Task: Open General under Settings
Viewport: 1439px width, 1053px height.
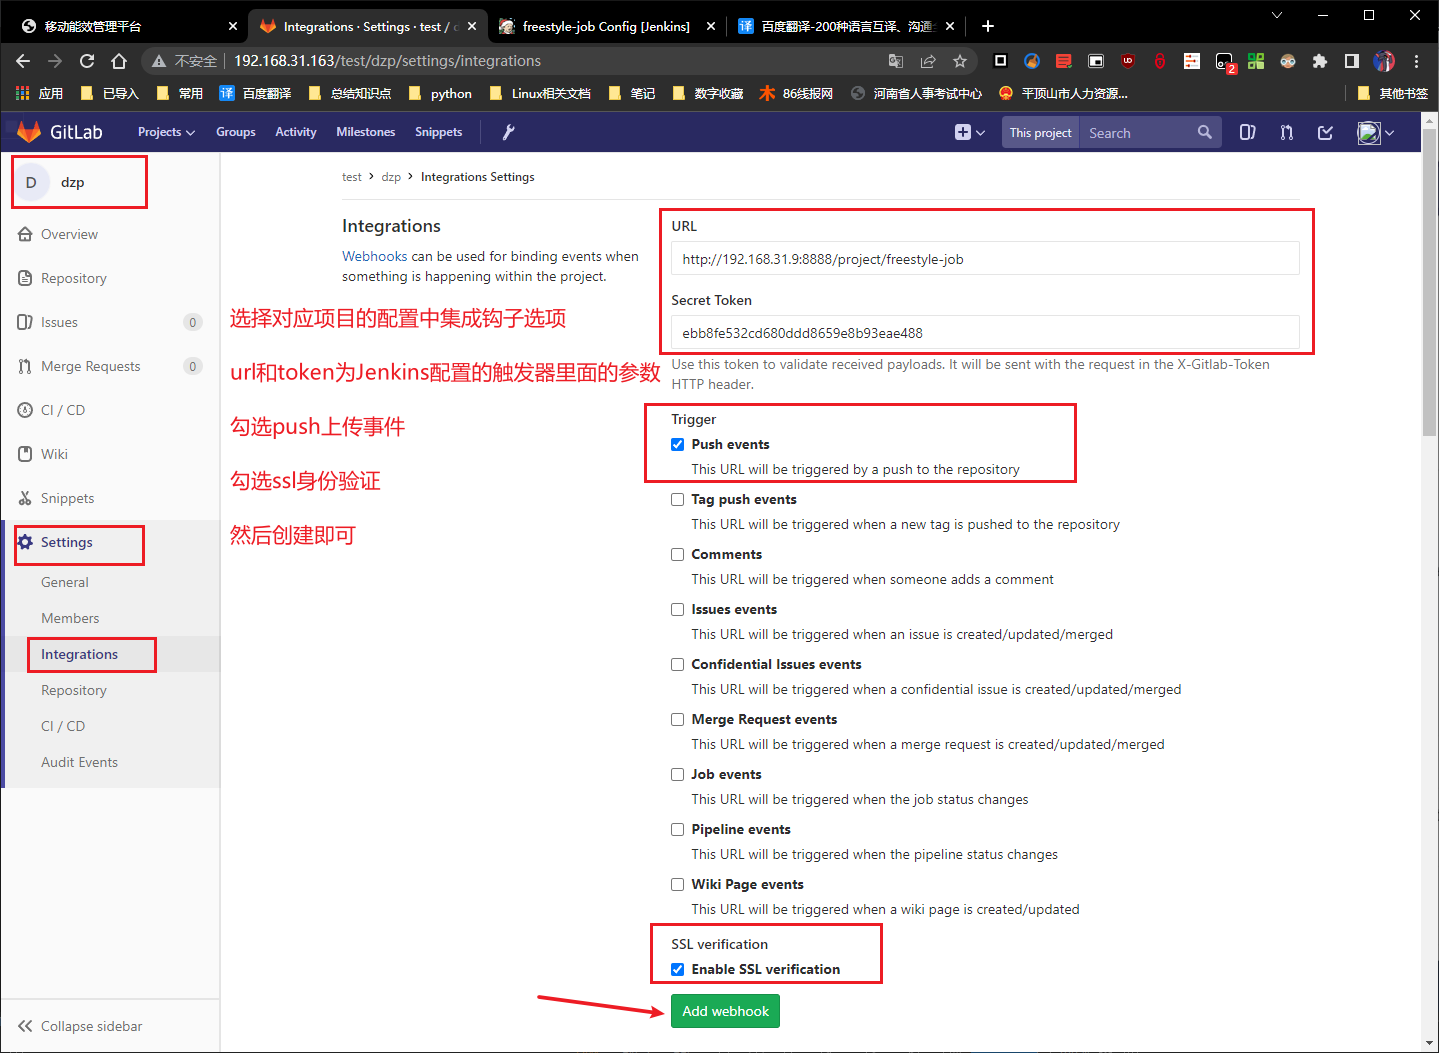Action: 65,582
